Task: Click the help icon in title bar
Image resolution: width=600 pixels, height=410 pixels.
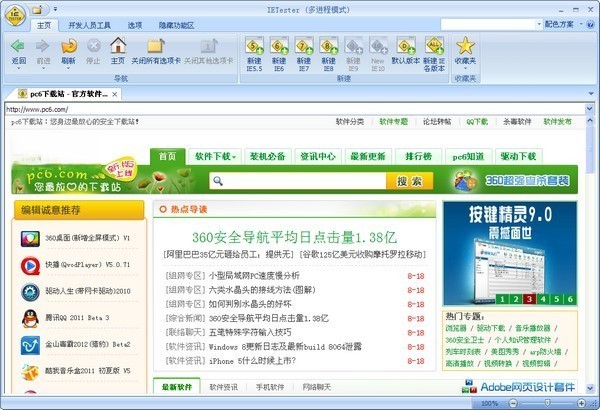Action: [x=591, y=25]
